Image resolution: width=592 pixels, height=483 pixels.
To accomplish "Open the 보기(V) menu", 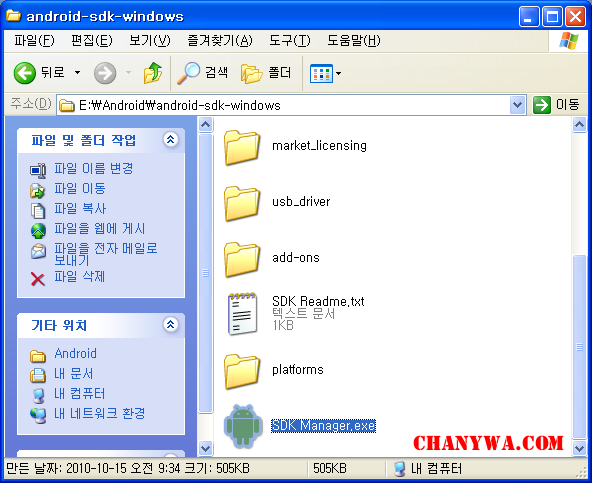I will point(150,40).
